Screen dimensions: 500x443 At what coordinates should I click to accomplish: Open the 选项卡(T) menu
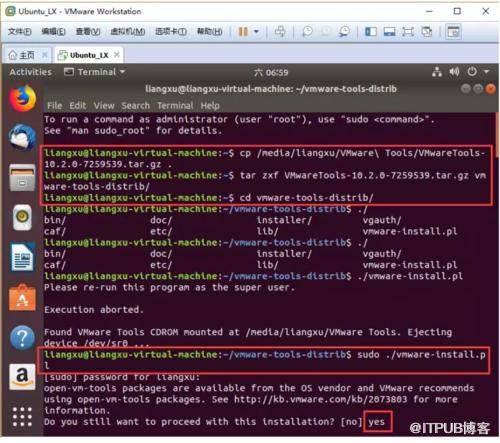pyautogui.click(x=171, y=32)
